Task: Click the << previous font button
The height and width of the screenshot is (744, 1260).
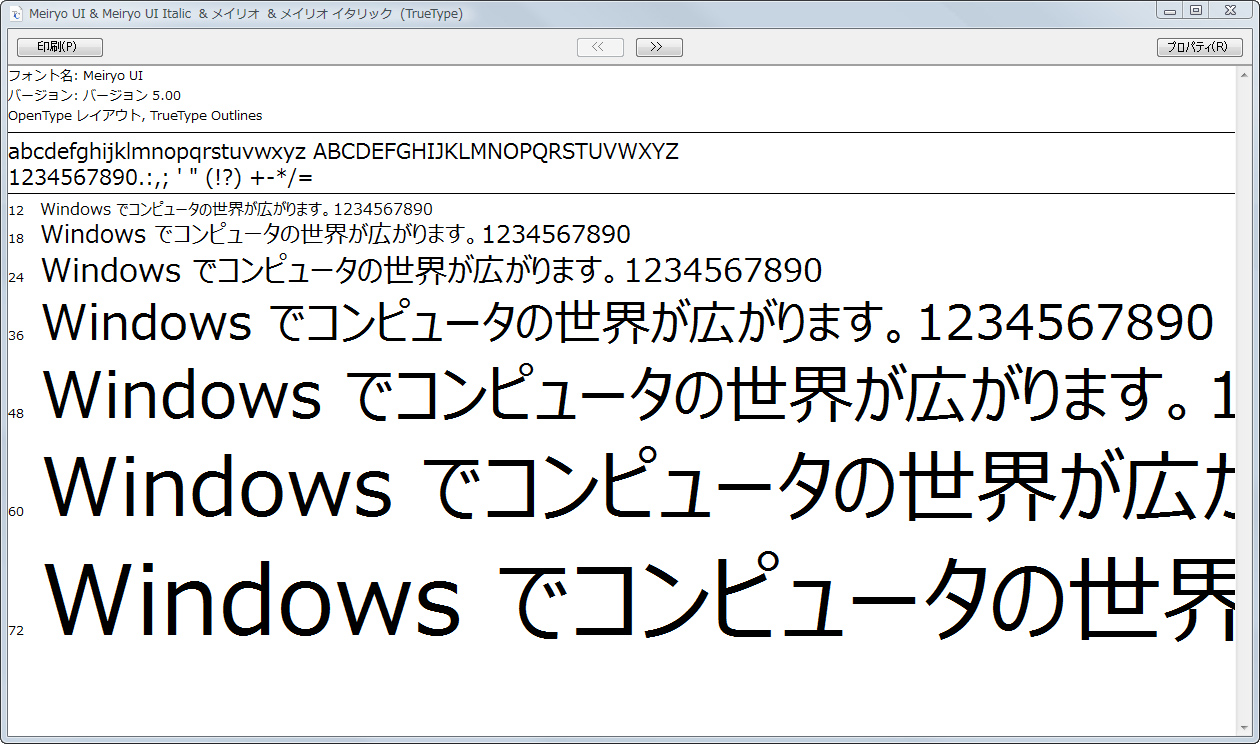Action: point(599,46)
